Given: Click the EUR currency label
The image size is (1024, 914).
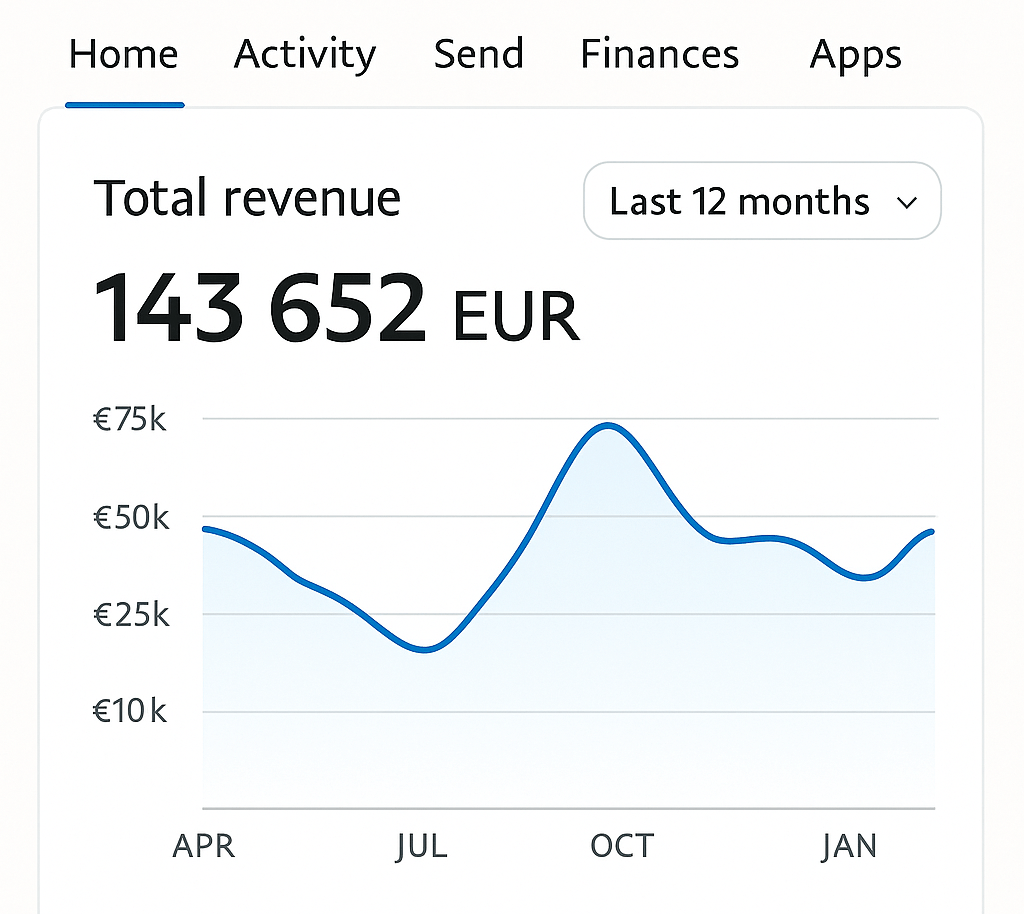Looking at the screenshot, I should click(516, 316).
